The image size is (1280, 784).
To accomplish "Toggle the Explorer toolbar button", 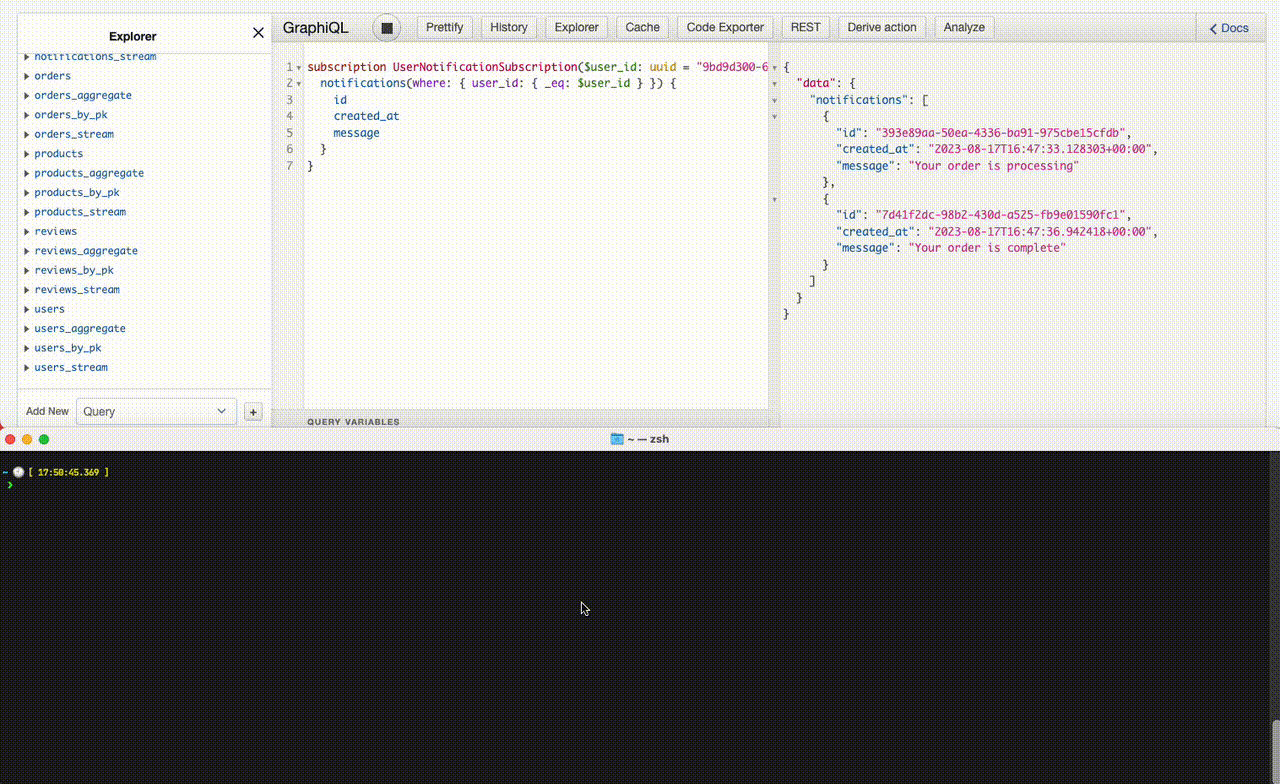I will pos(576,27).
